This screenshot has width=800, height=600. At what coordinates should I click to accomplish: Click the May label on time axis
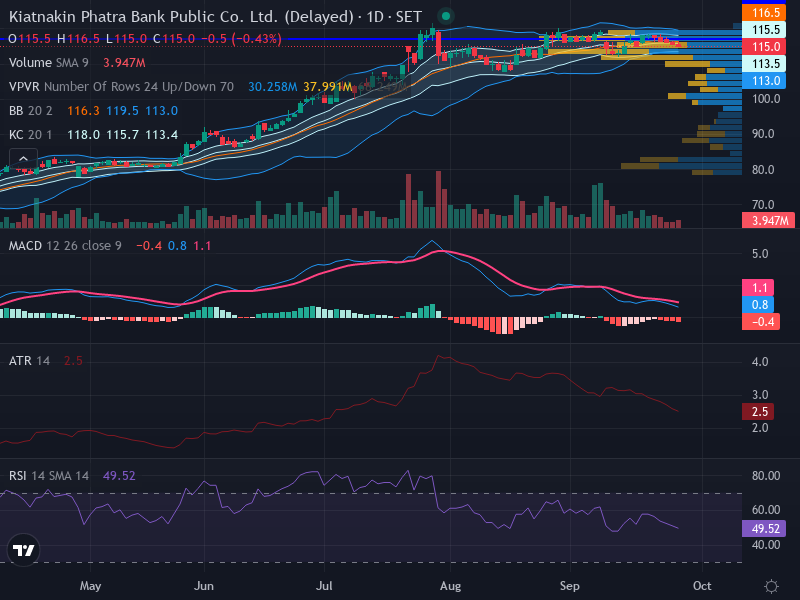coord(90,586)
